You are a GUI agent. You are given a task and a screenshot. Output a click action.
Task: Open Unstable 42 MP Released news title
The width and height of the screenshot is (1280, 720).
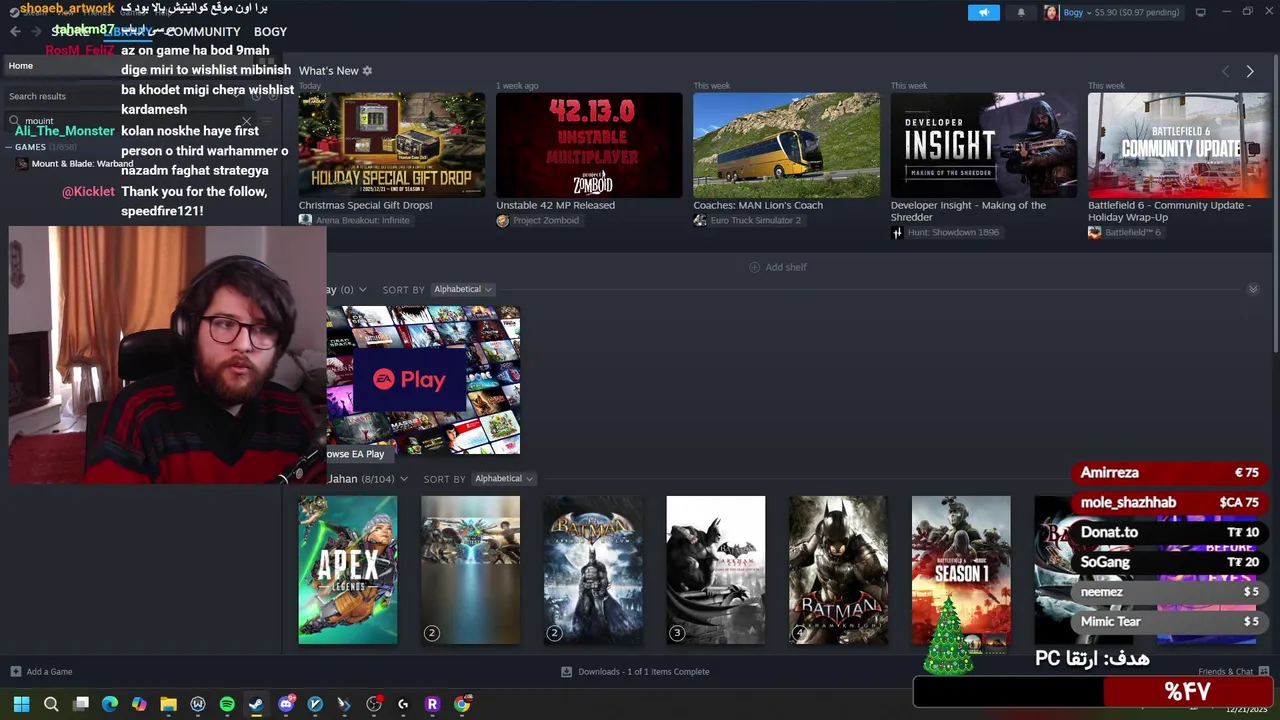coord(556,205)
